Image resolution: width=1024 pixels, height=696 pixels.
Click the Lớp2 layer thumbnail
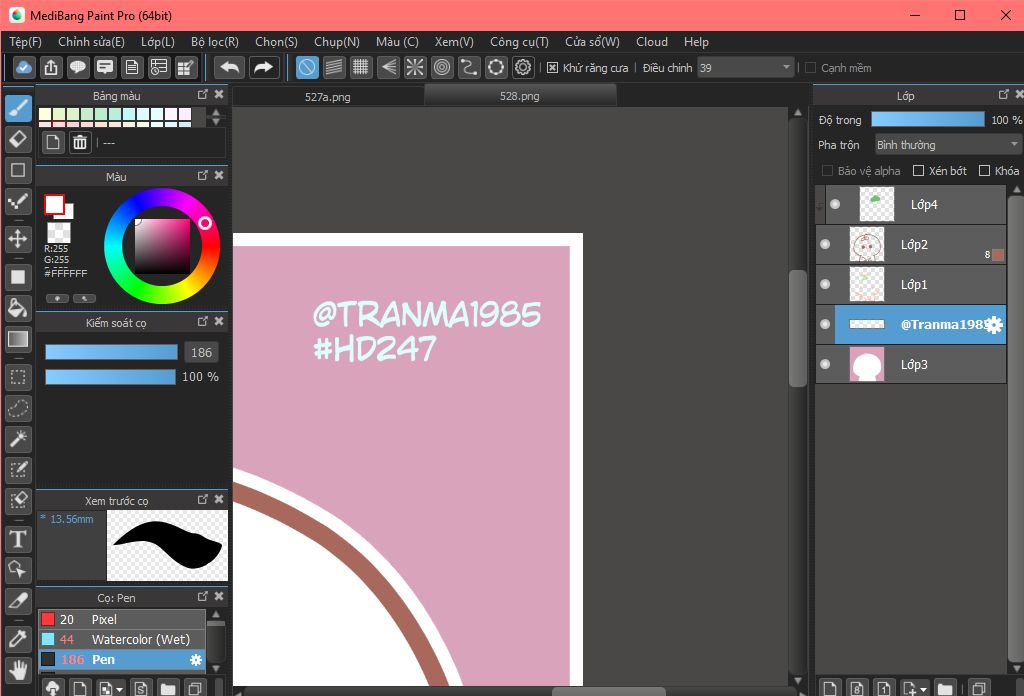(x=867, y=245)
